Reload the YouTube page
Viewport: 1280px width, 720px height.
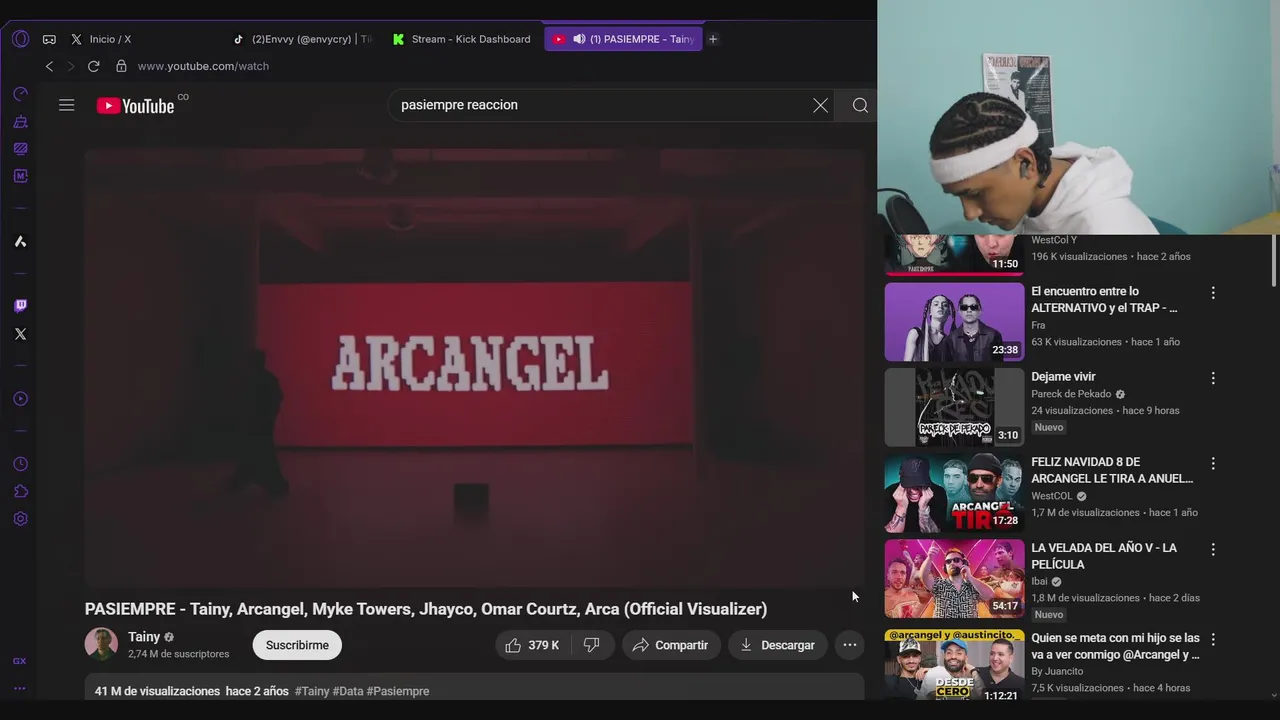[x=93, y=66]
